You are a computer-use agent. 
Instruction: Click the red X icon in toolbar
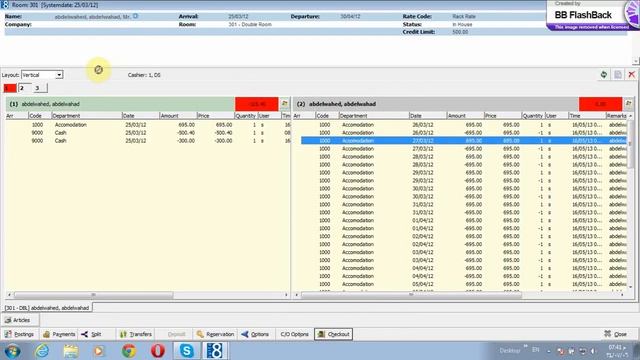(x=631, y=75)
